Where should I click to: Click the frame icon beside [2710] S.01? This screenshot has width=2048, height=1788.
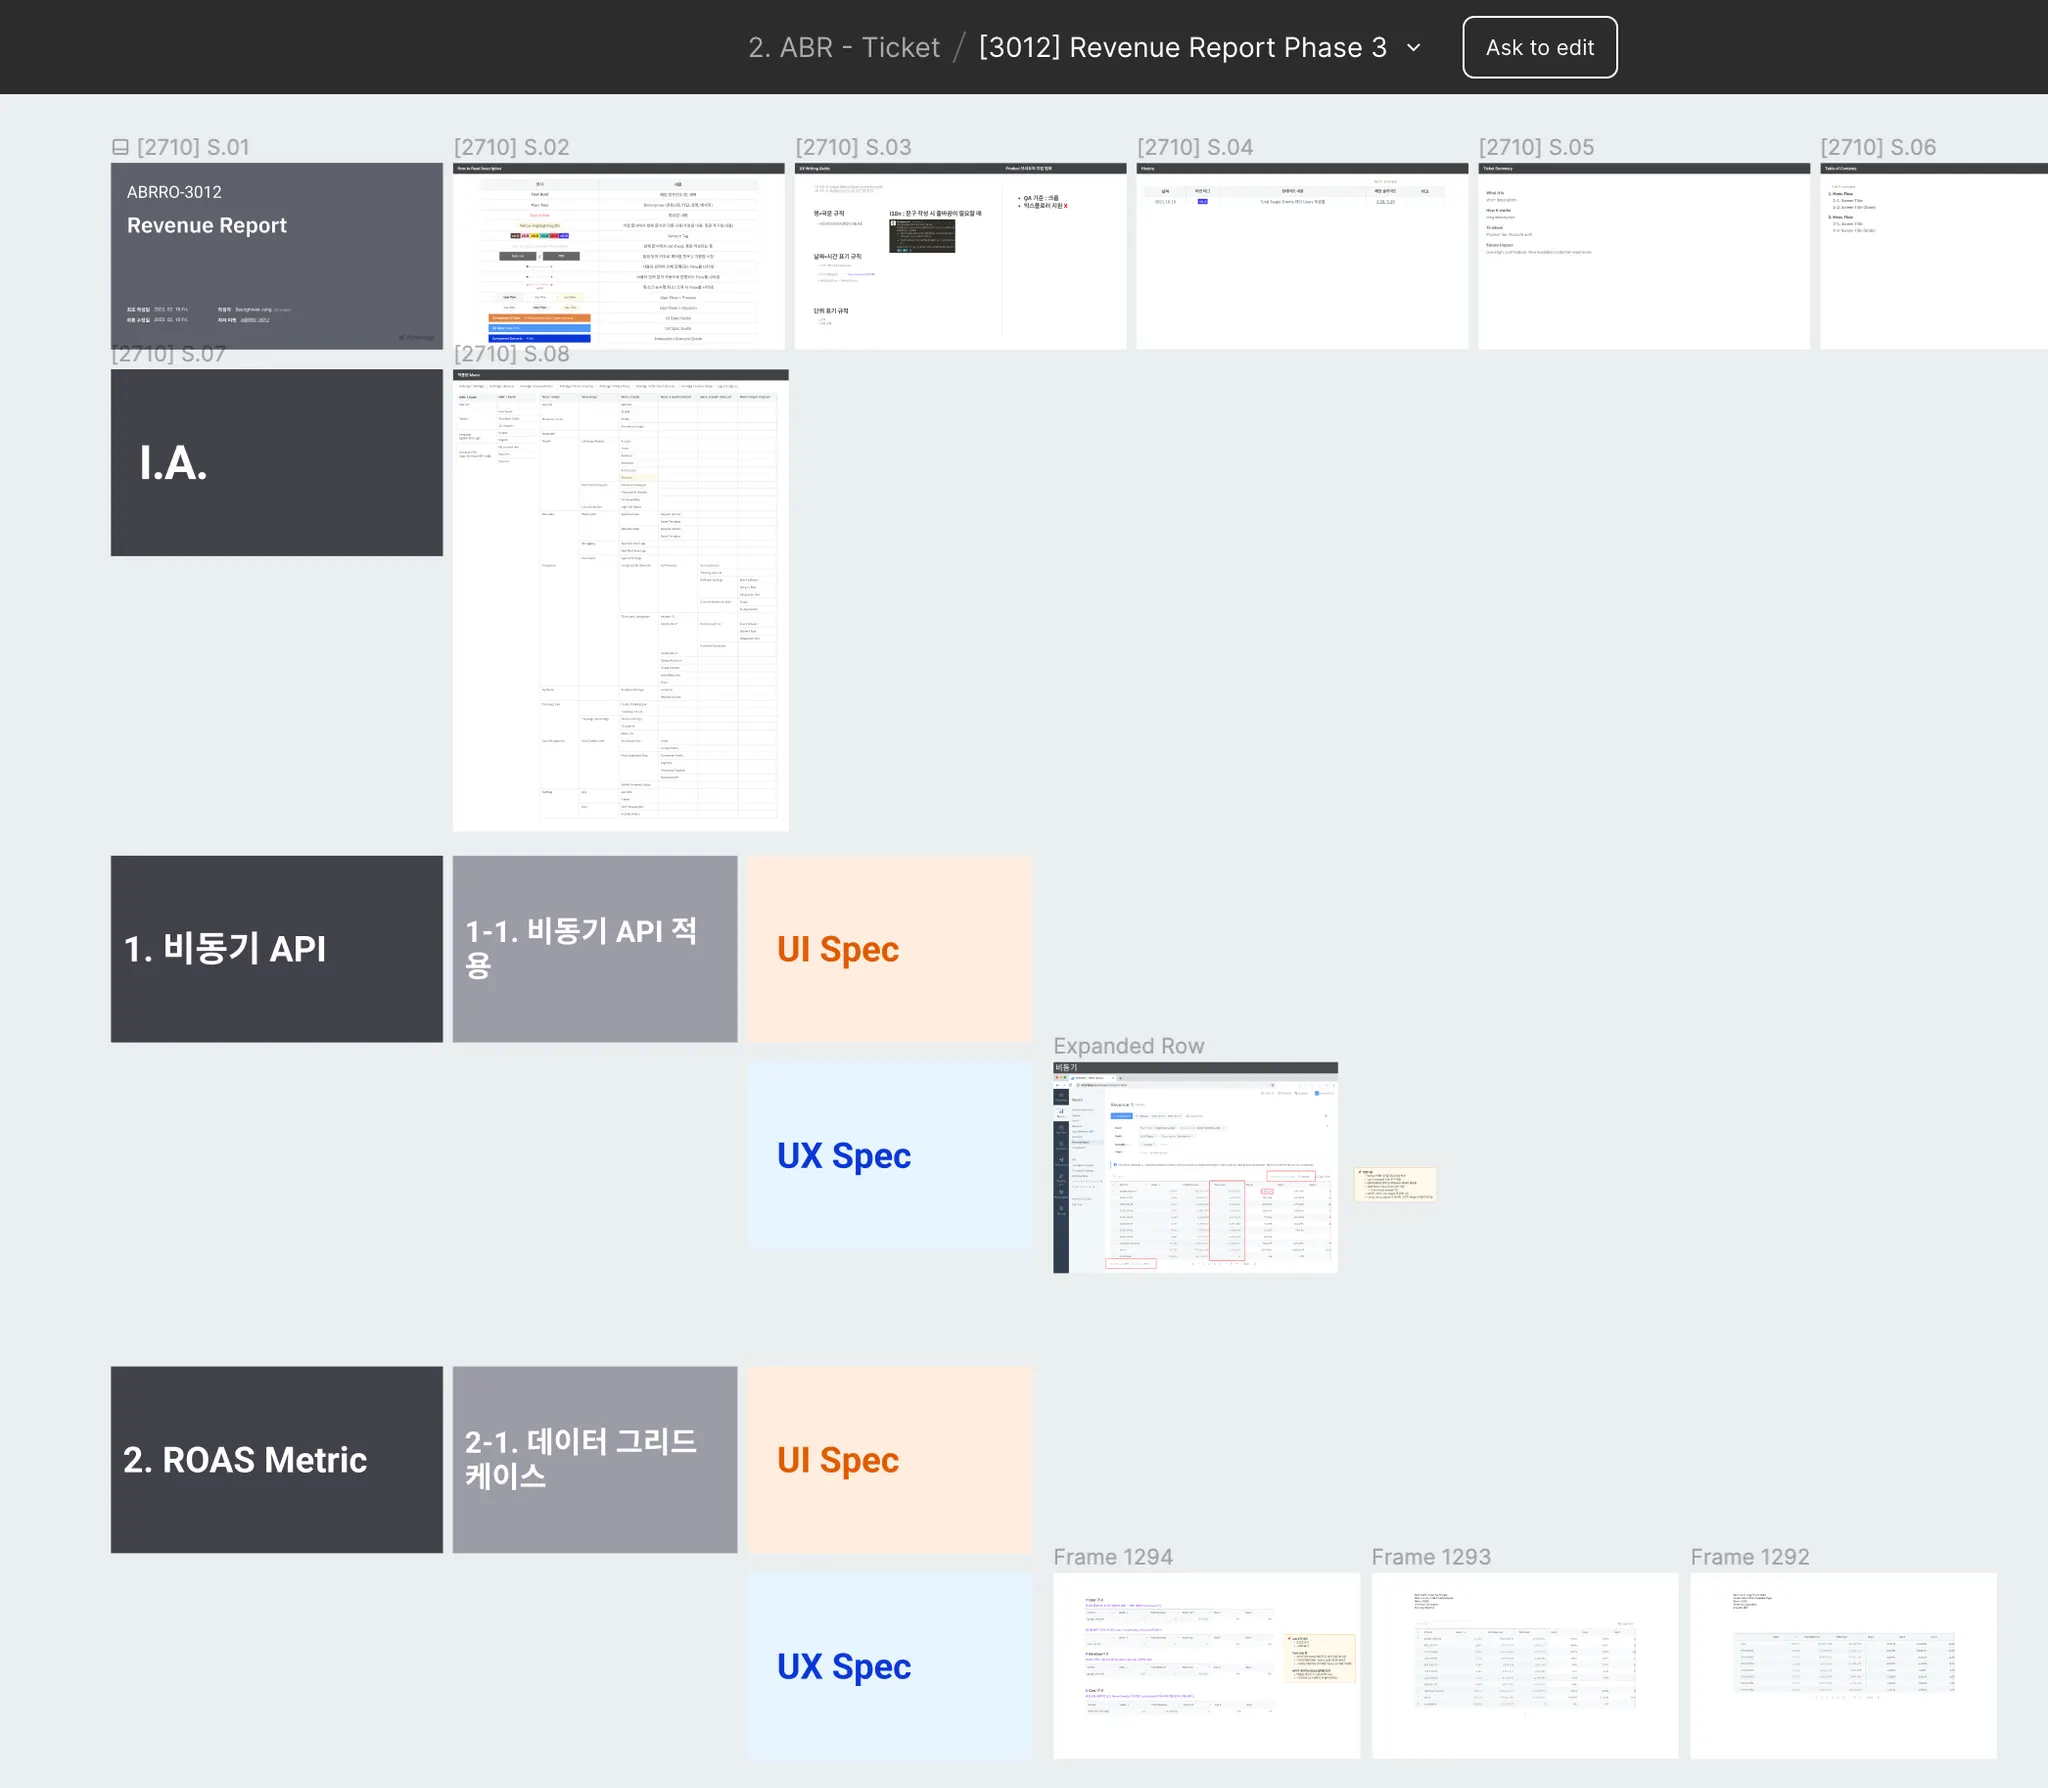(120, 147)
